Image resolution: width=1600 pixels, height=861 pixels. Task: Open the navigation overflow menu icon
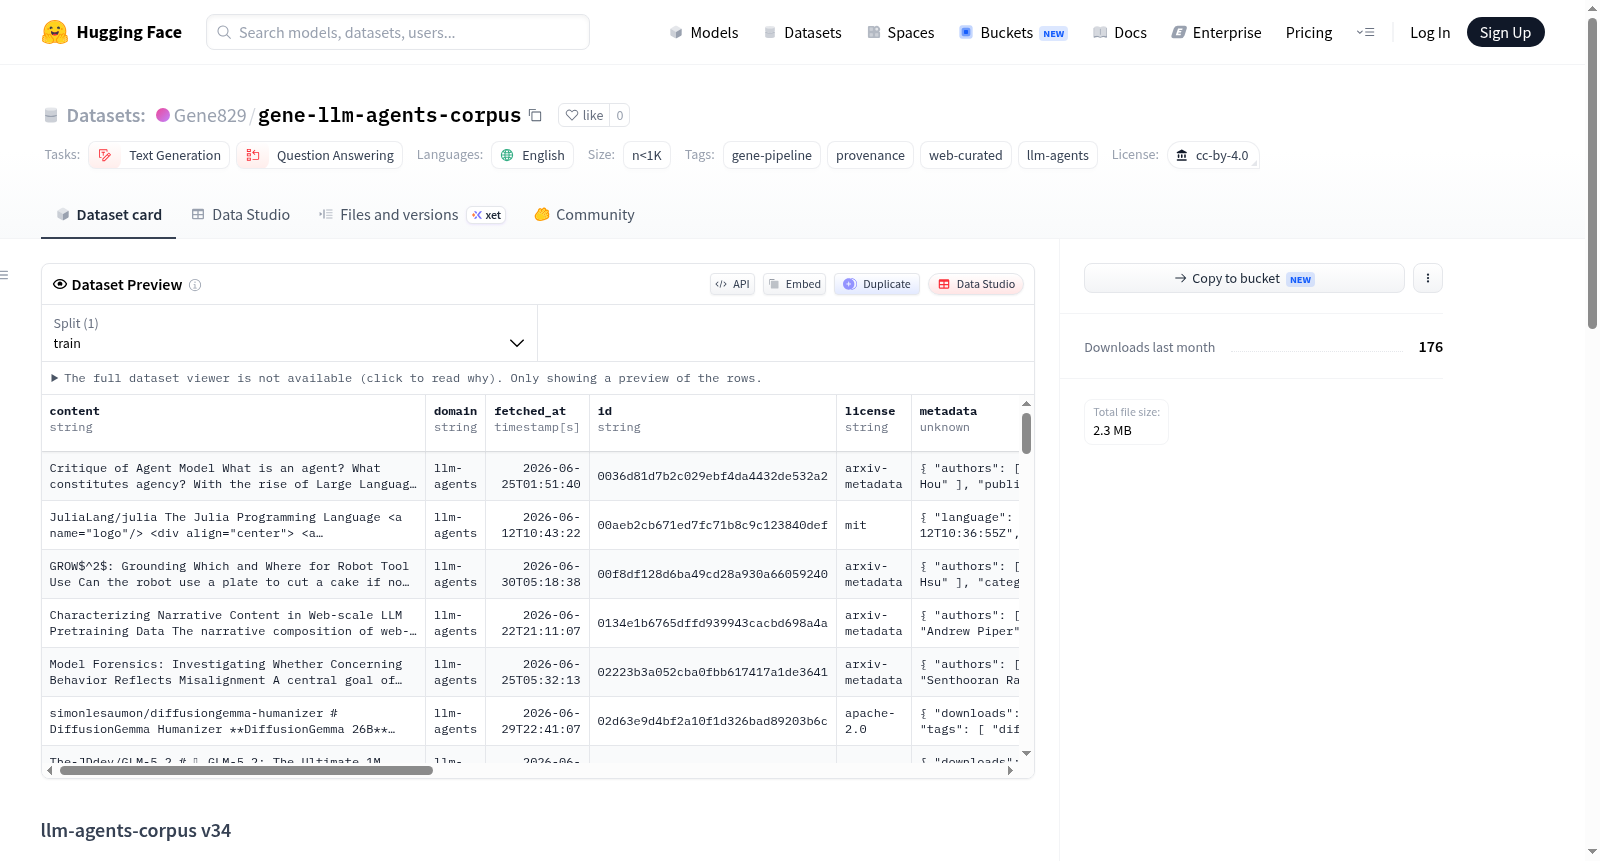click(1365, 32)
